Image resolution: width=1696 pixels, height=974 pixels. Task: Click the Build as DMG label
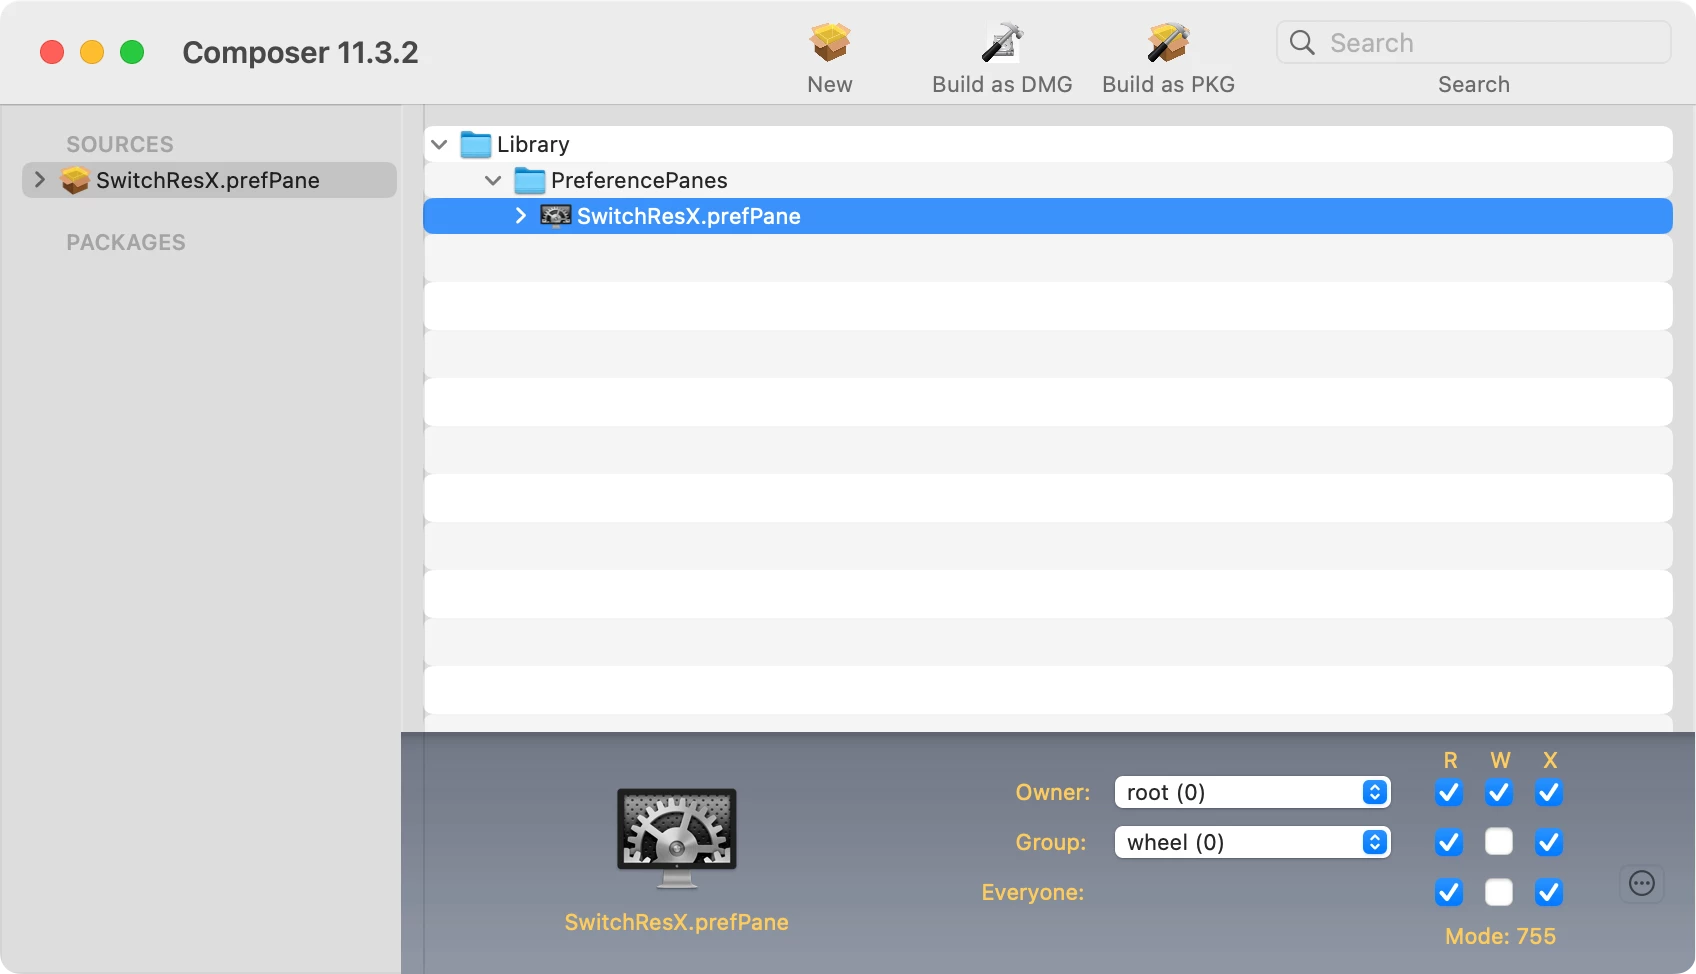[x=1002, y=84]
